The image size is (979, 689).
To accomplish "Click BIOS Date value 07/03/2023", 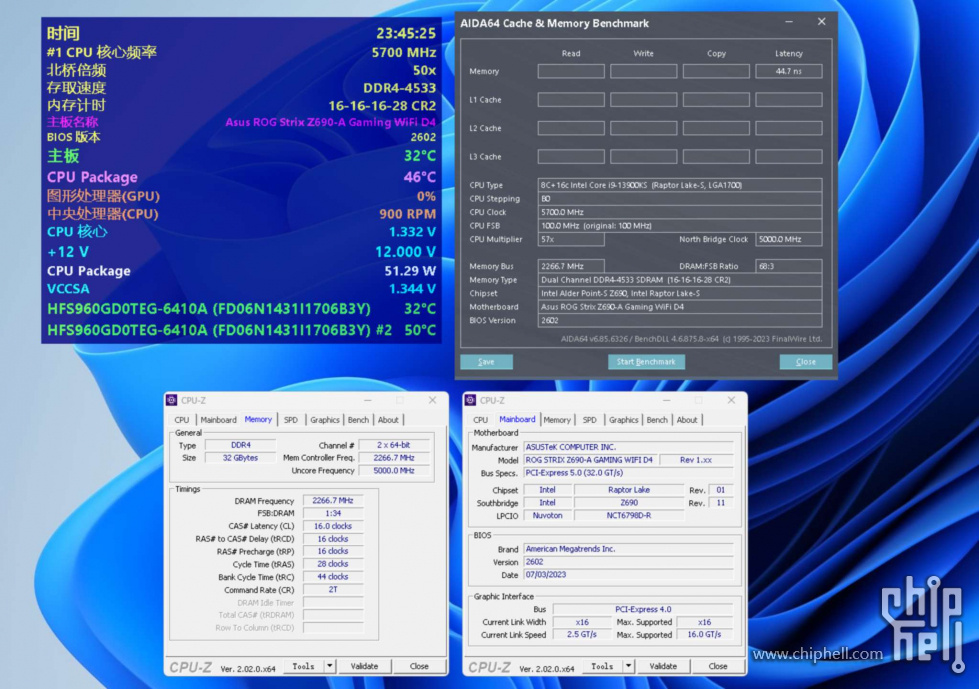I will coord(628,575).
